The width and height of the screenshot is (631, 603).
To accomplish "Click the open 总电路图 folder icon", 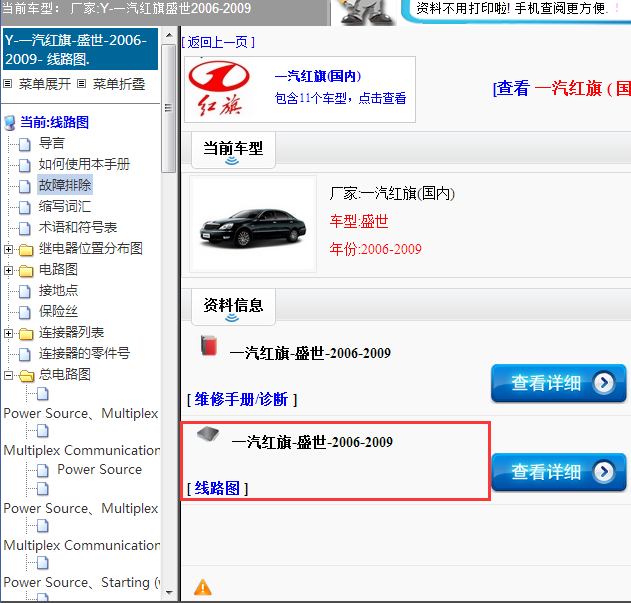I will tap(26, 376).
